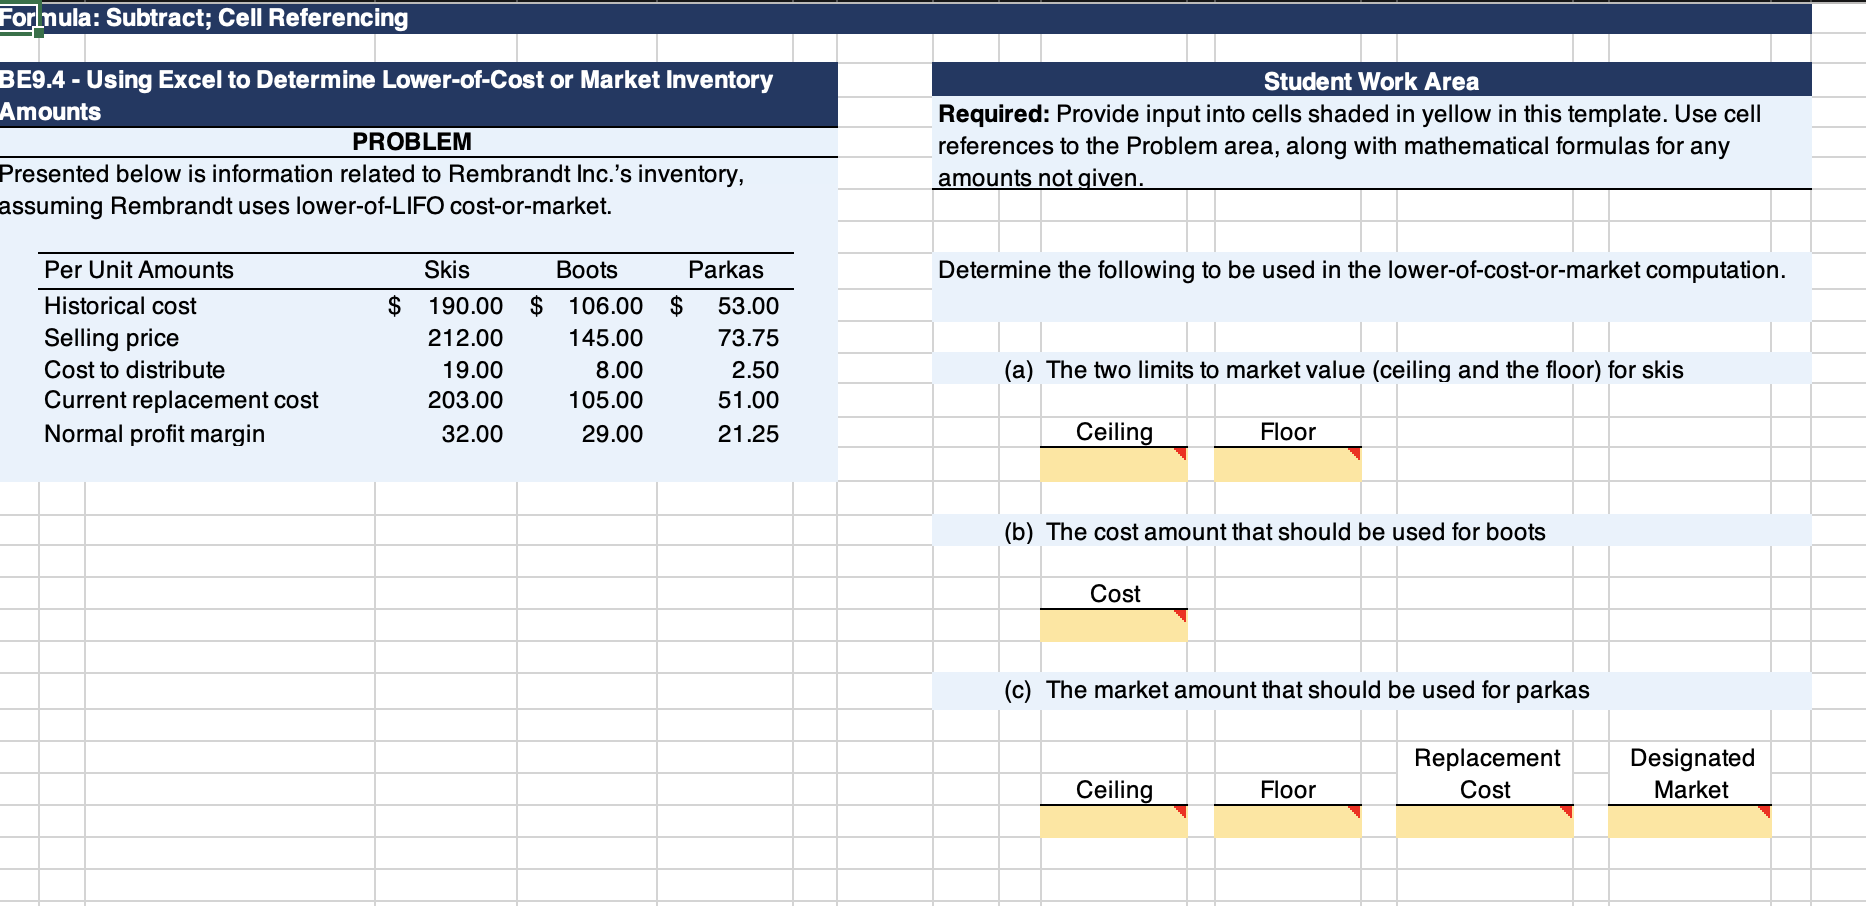This screenshot has width=1866, height=906.
Task: Click the comment indicator on boots Cost cell
Action: point(1180,613)
